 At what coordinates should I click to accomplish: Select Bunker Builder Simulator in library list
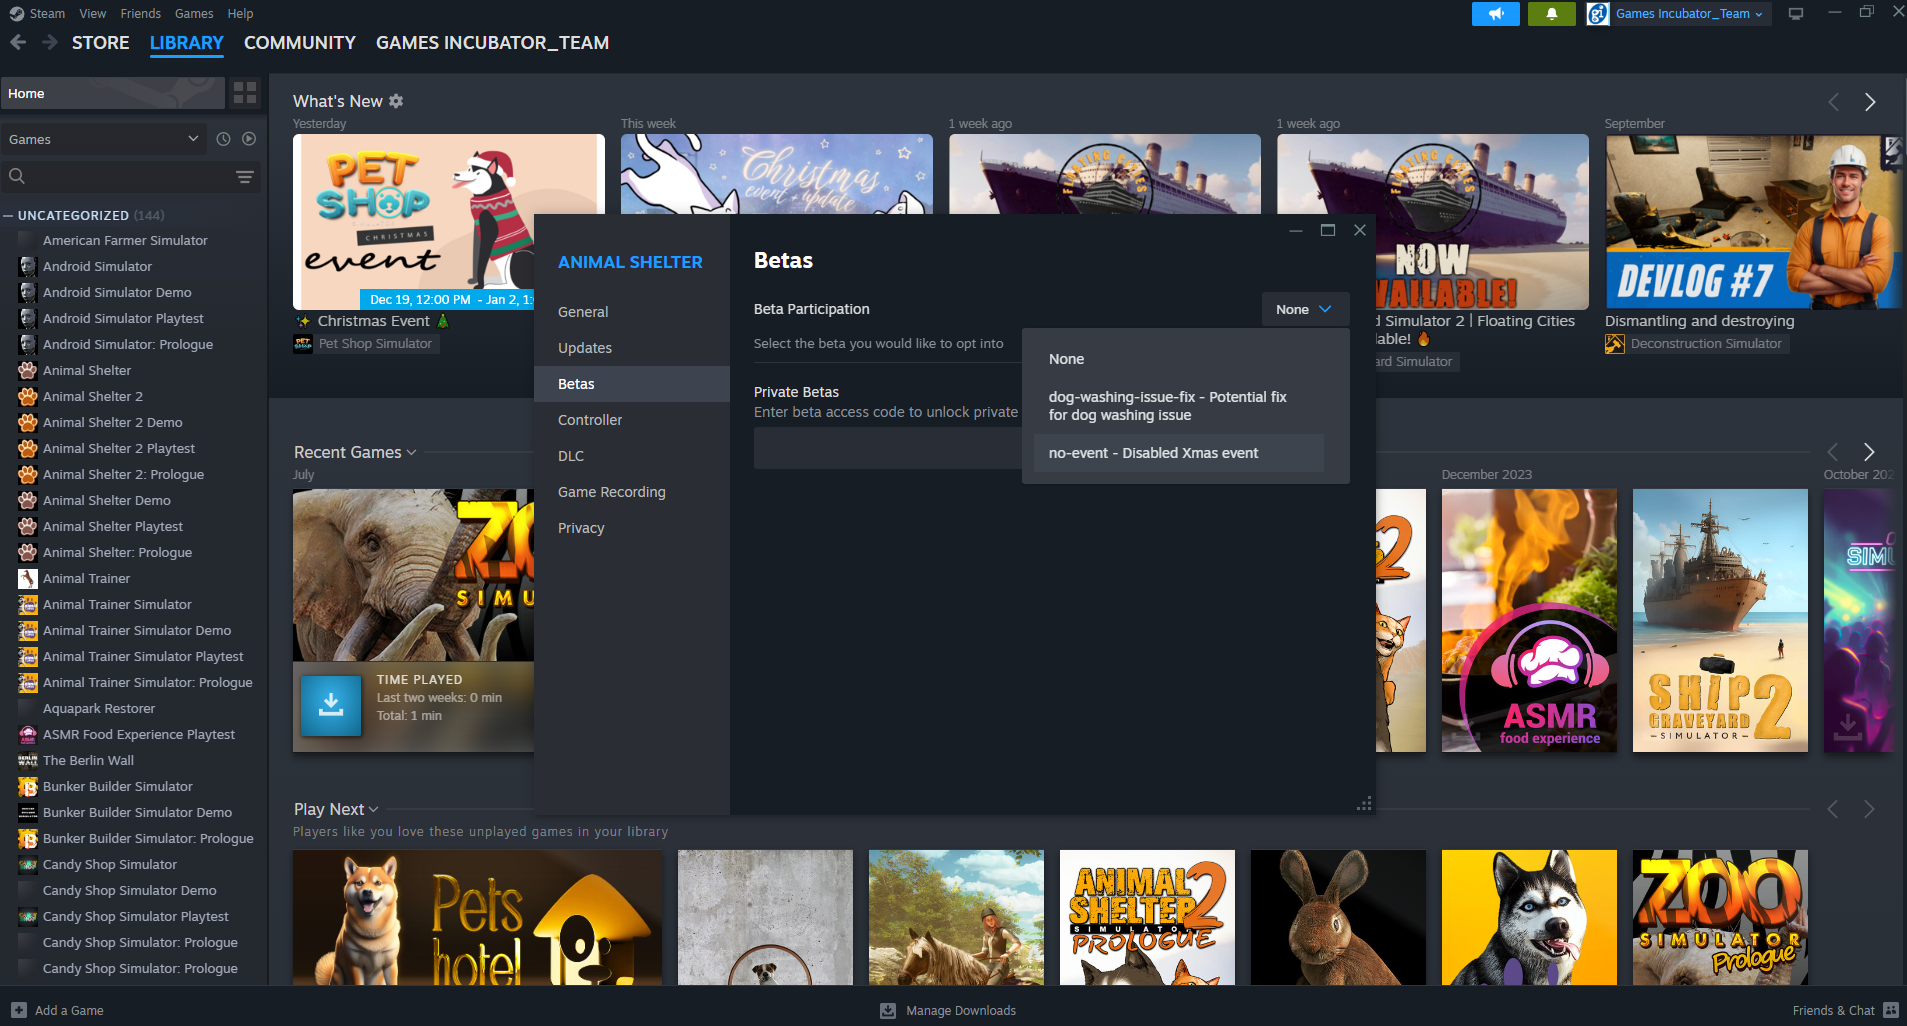118,787
